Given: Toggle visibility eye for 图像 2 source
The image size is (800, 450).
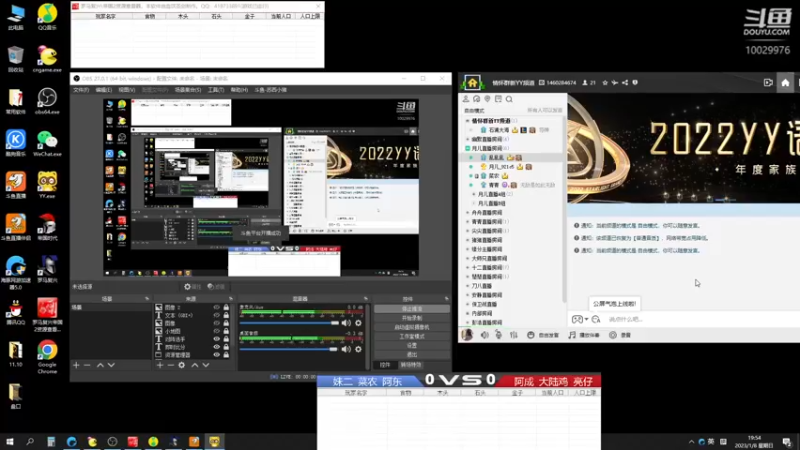Looking at the screenshot, I should 217,308.
